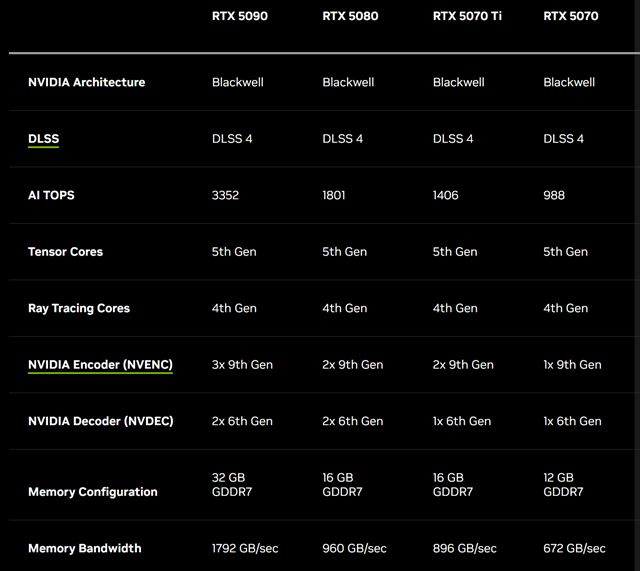Click RTX 5080's Blackwell architecture cell

click(348, 82)
